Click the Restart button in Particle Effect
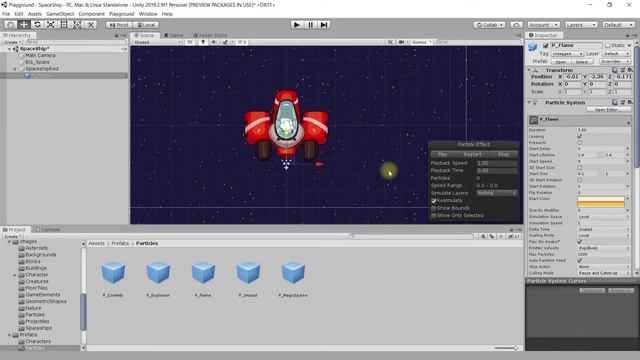The image size is (640, 360). pyautogui.click(x=472, y=155)
